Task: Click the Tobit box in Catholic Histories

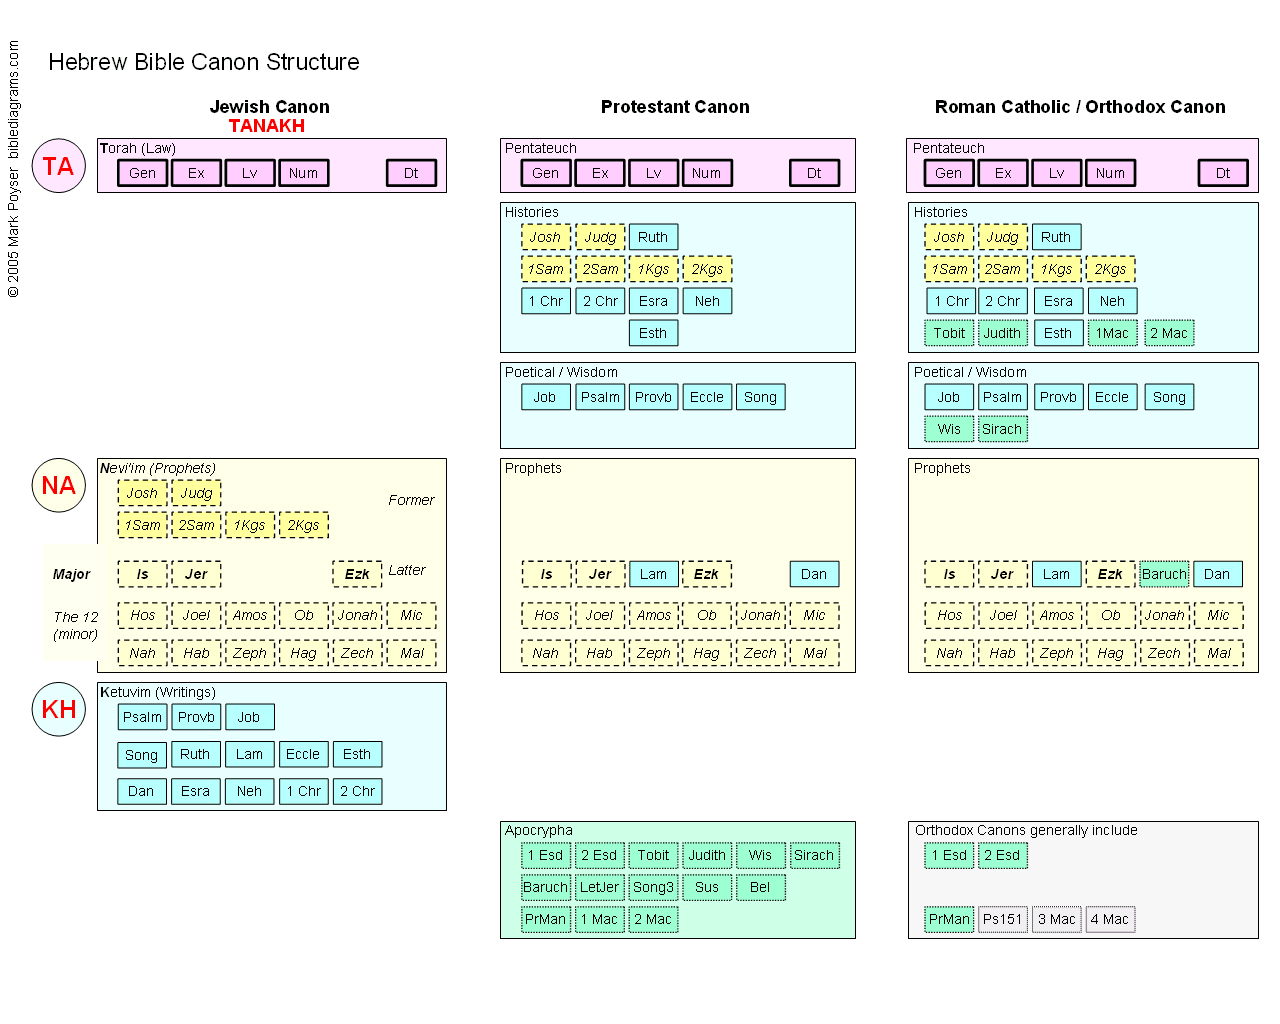Action: coord(948,332)
